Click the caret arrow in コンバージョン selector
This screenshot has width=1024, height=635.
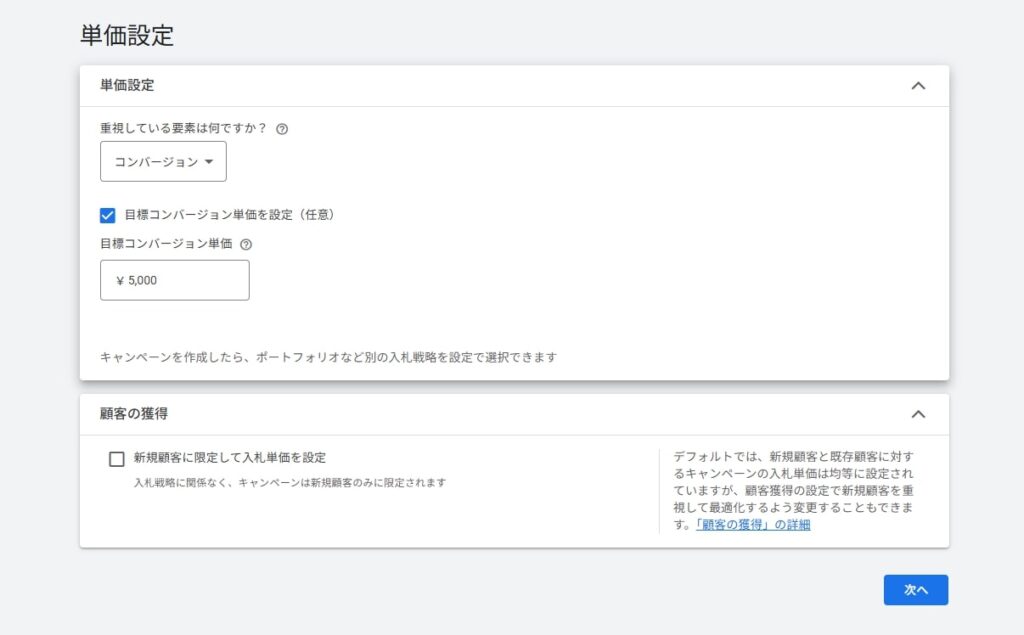click(x=209, y=162)
